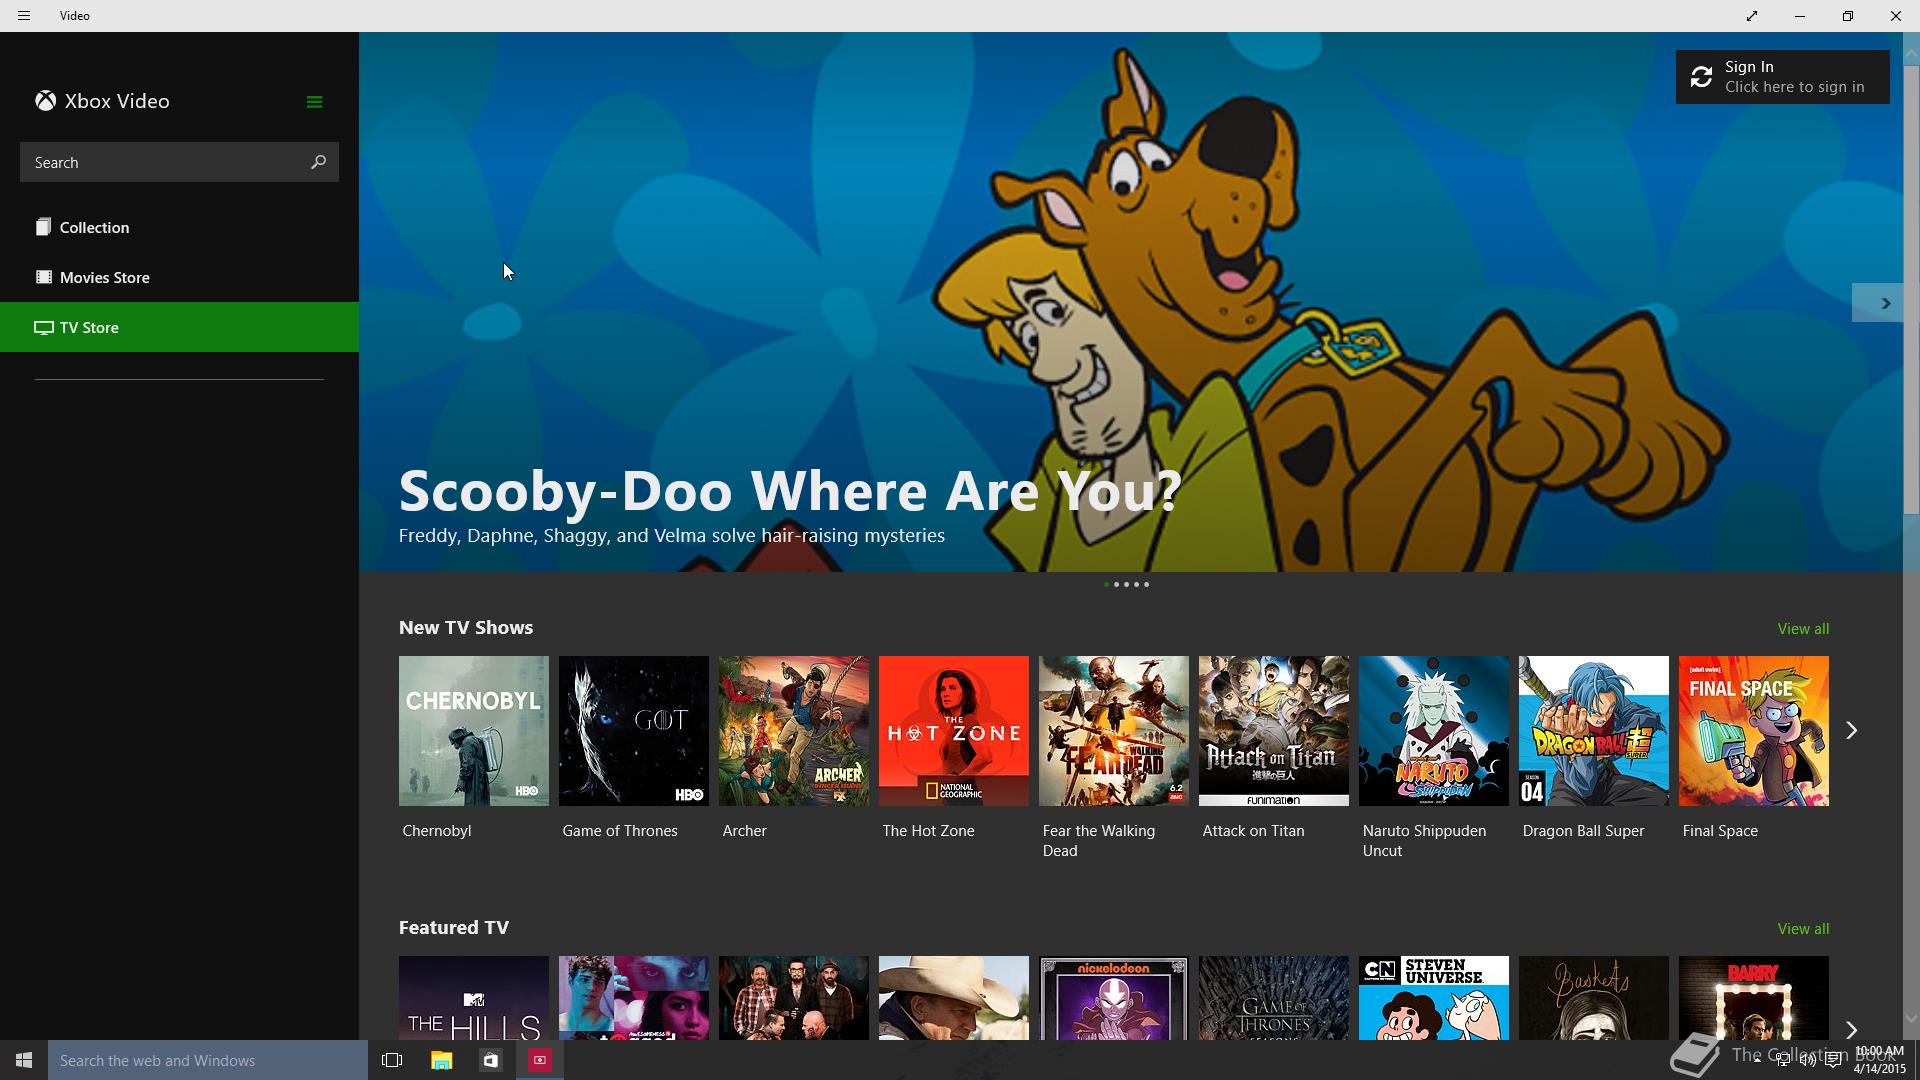Click the Xbox logo icon
Screen dimensions: 1920x1080
pos(45,101)
